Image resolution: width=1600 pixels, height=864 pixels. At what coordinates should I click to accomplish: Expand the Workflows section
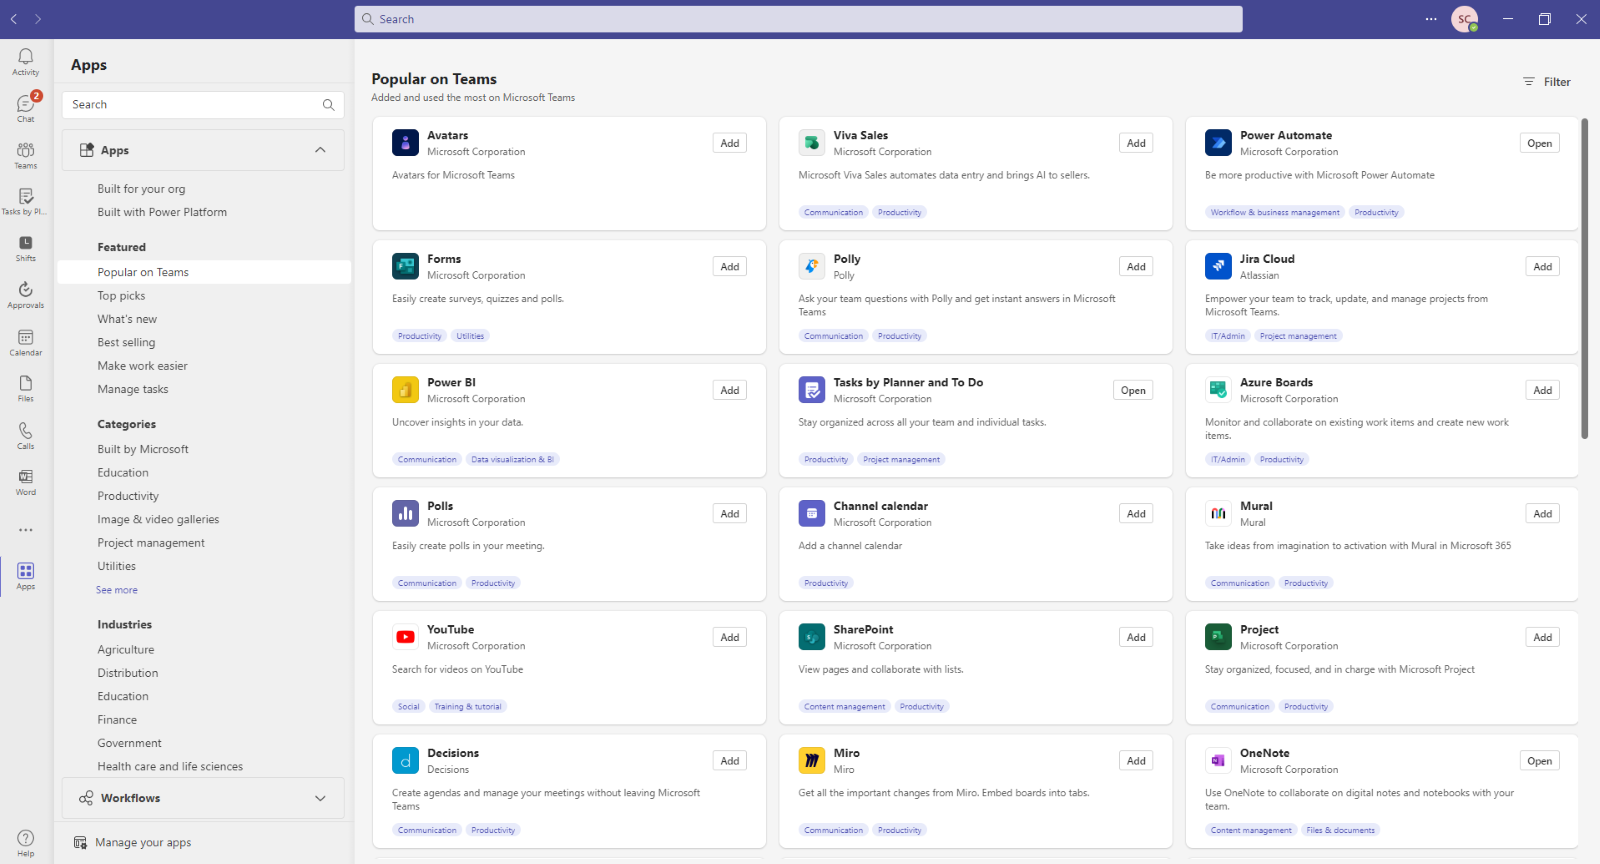point(203,798)
